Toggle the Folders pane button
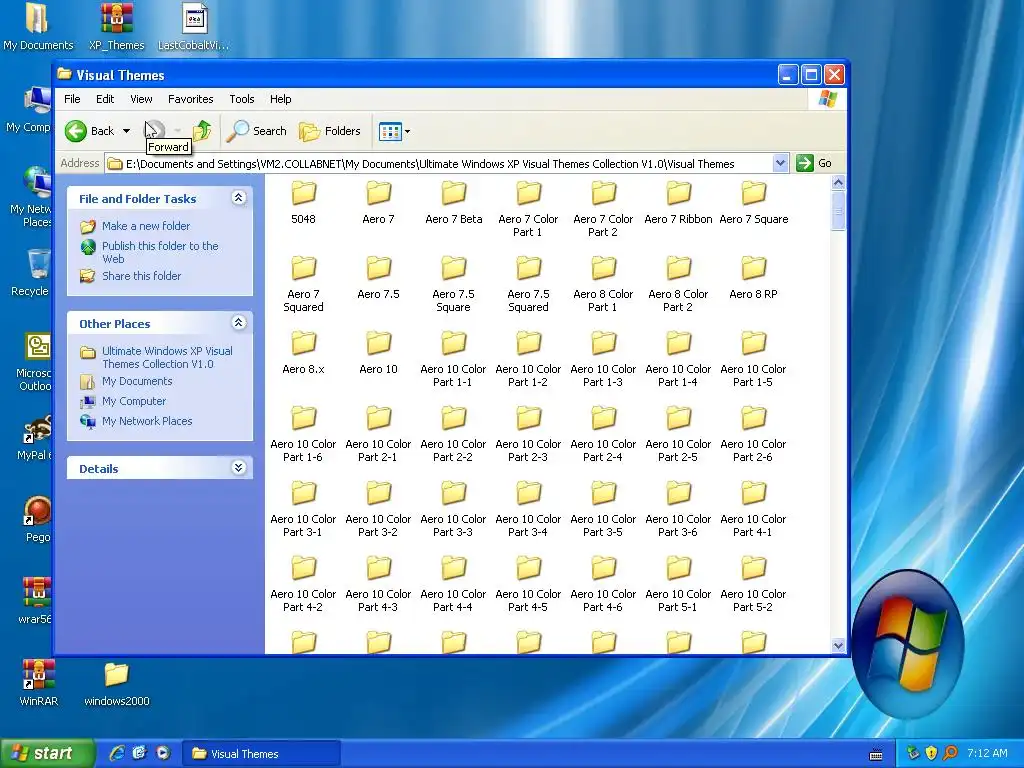Viewport: 1024px width, 768px height. pyautogui.click(x=330, y=131)
